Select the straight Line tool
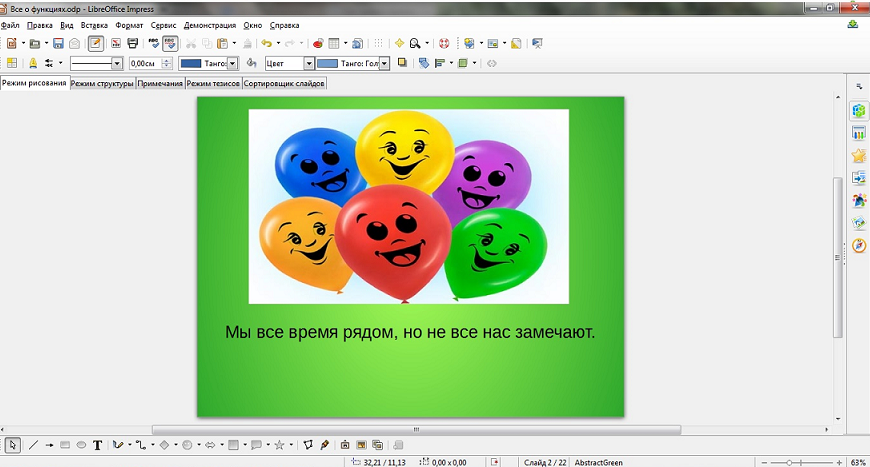This screenshot has width=870, height=467. click(x=33, y=445)
